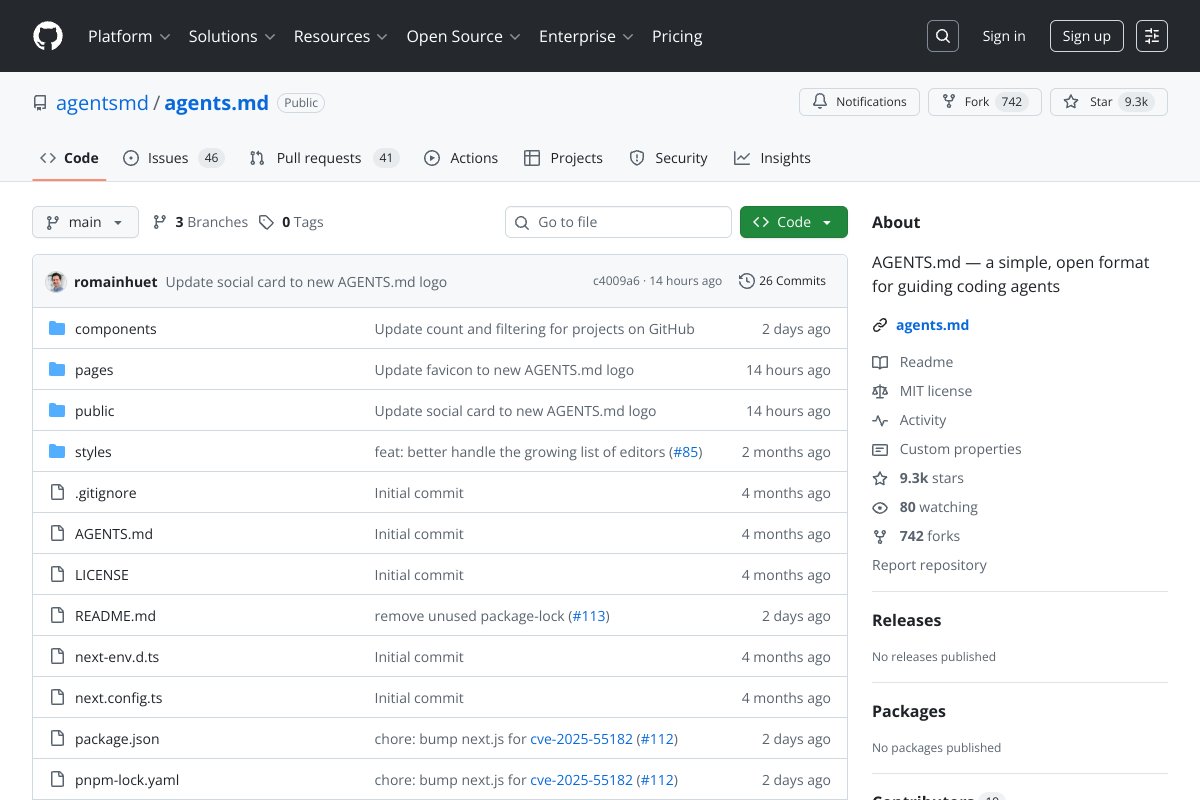
Task: Switch to the Projects tab
Action: click(x=563, y=158)
